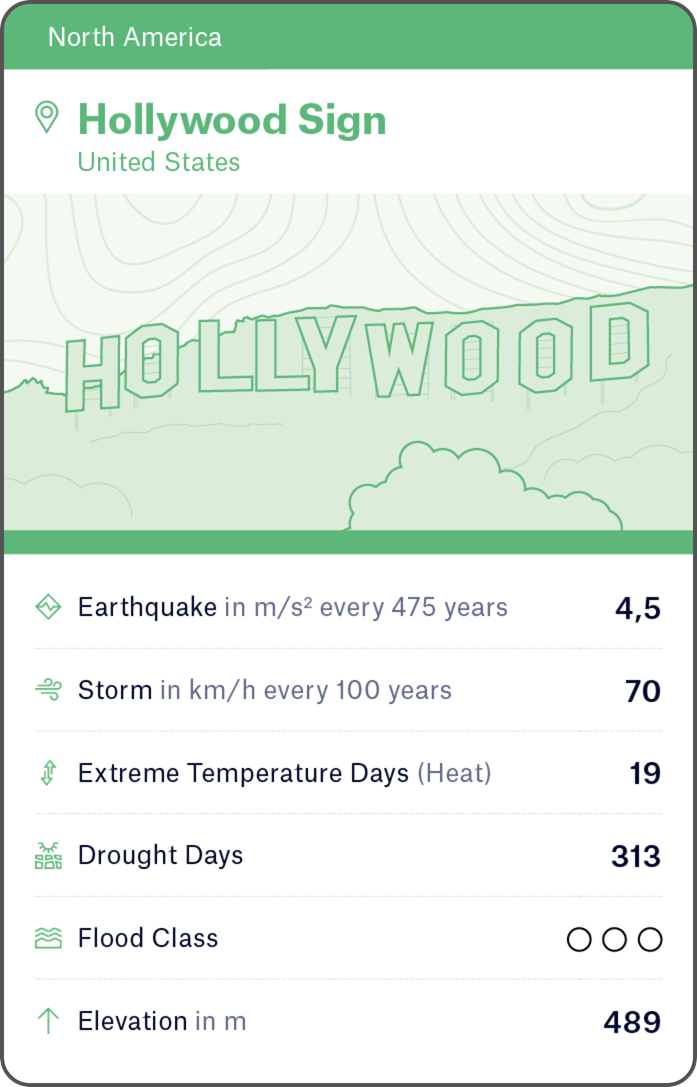The image size is (697, 1087).
Task: Click the elevation up-arrow icon
Action: (x=48, y=1021)
